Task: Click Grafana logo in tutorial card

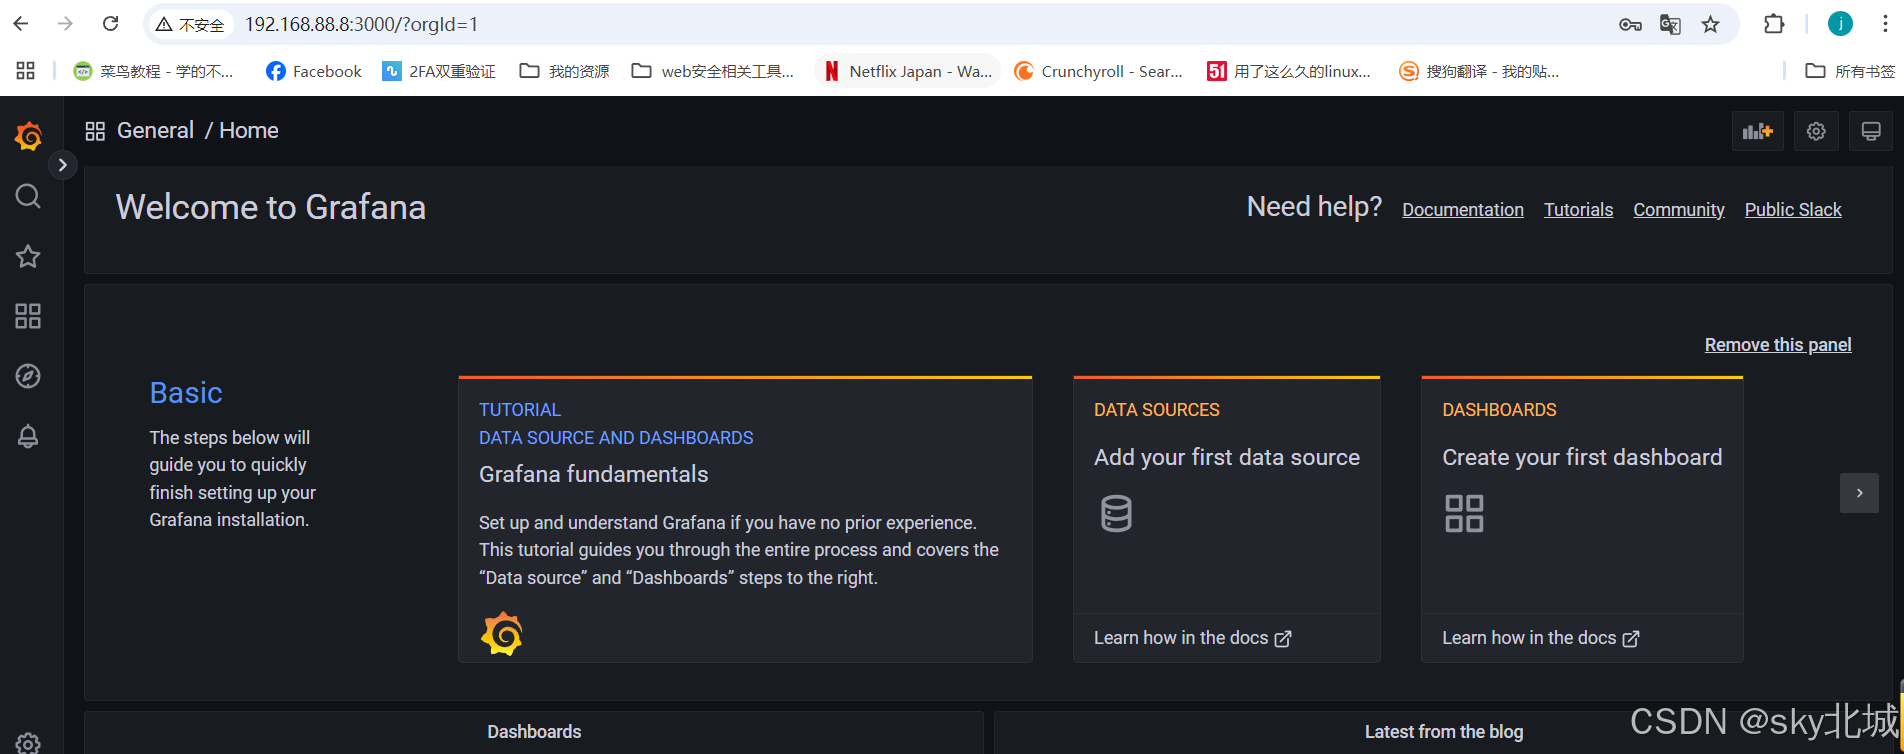Action: 502,633
